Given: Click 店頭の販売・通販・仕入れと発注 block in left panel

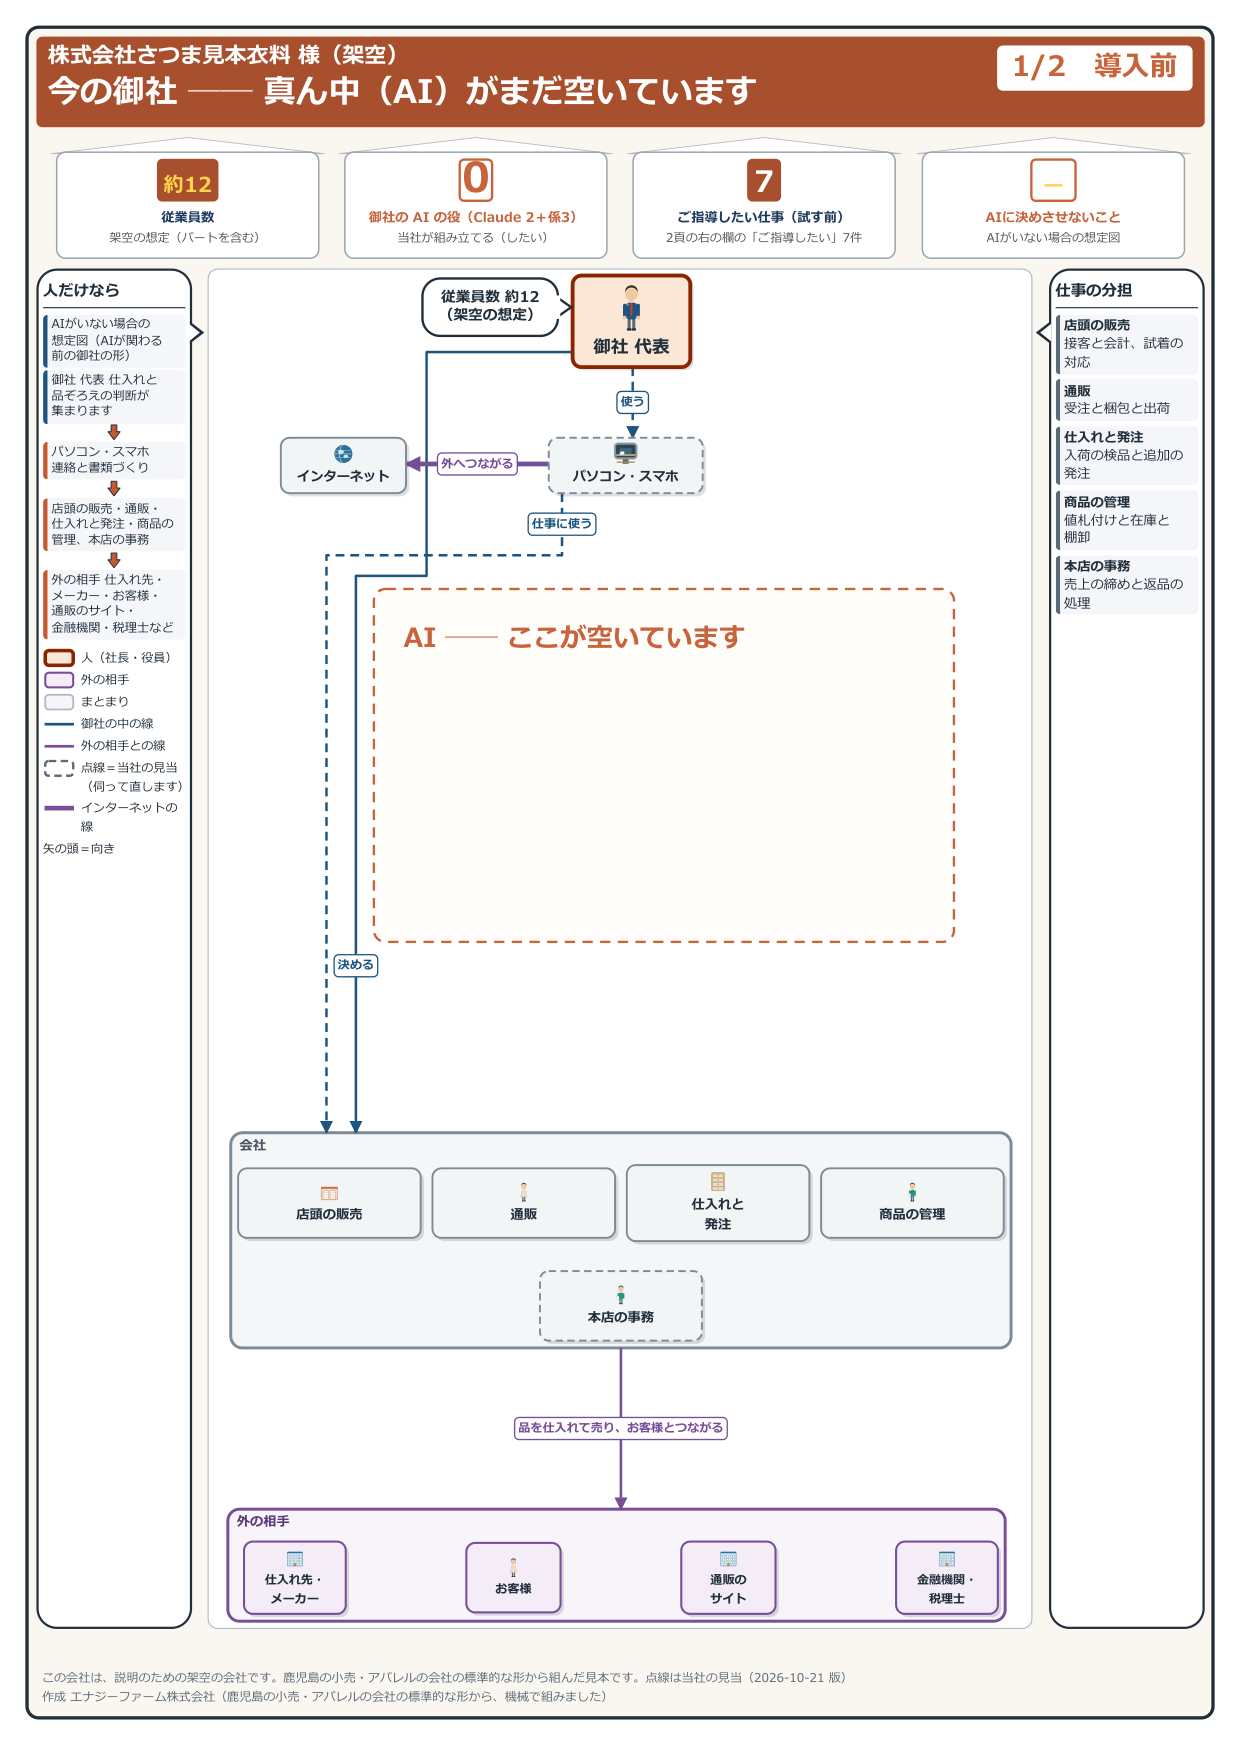Looking at the screenshot, I should click(x=114, y=524).
